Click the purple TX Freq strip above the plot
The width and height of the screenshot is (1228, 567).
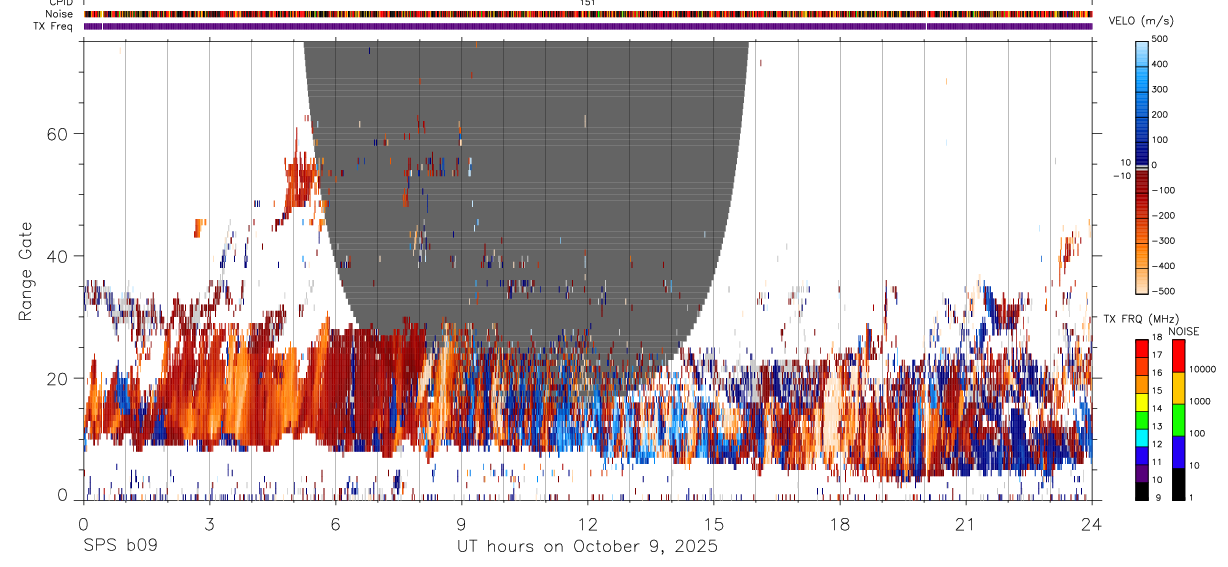coord(588,26)
